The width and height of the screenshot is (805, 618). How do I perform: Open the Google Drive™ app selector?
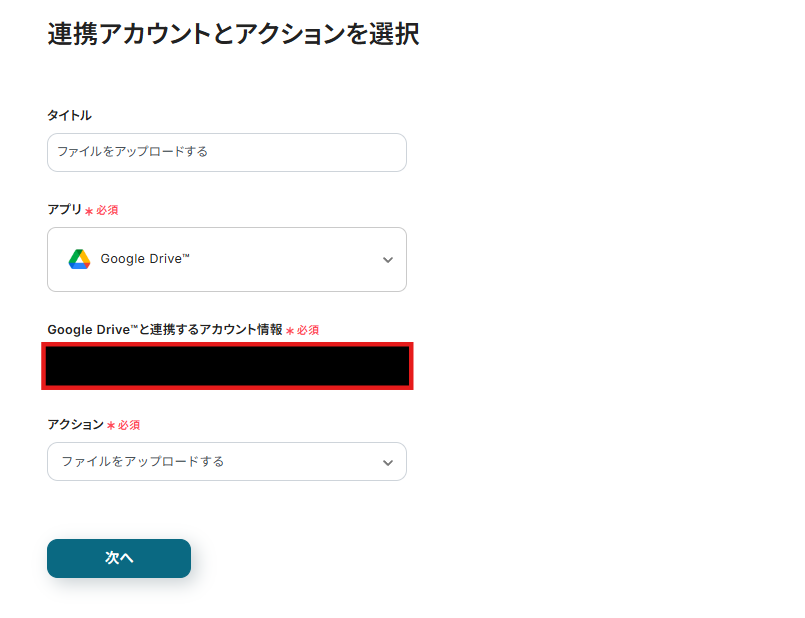pos(226,259)
